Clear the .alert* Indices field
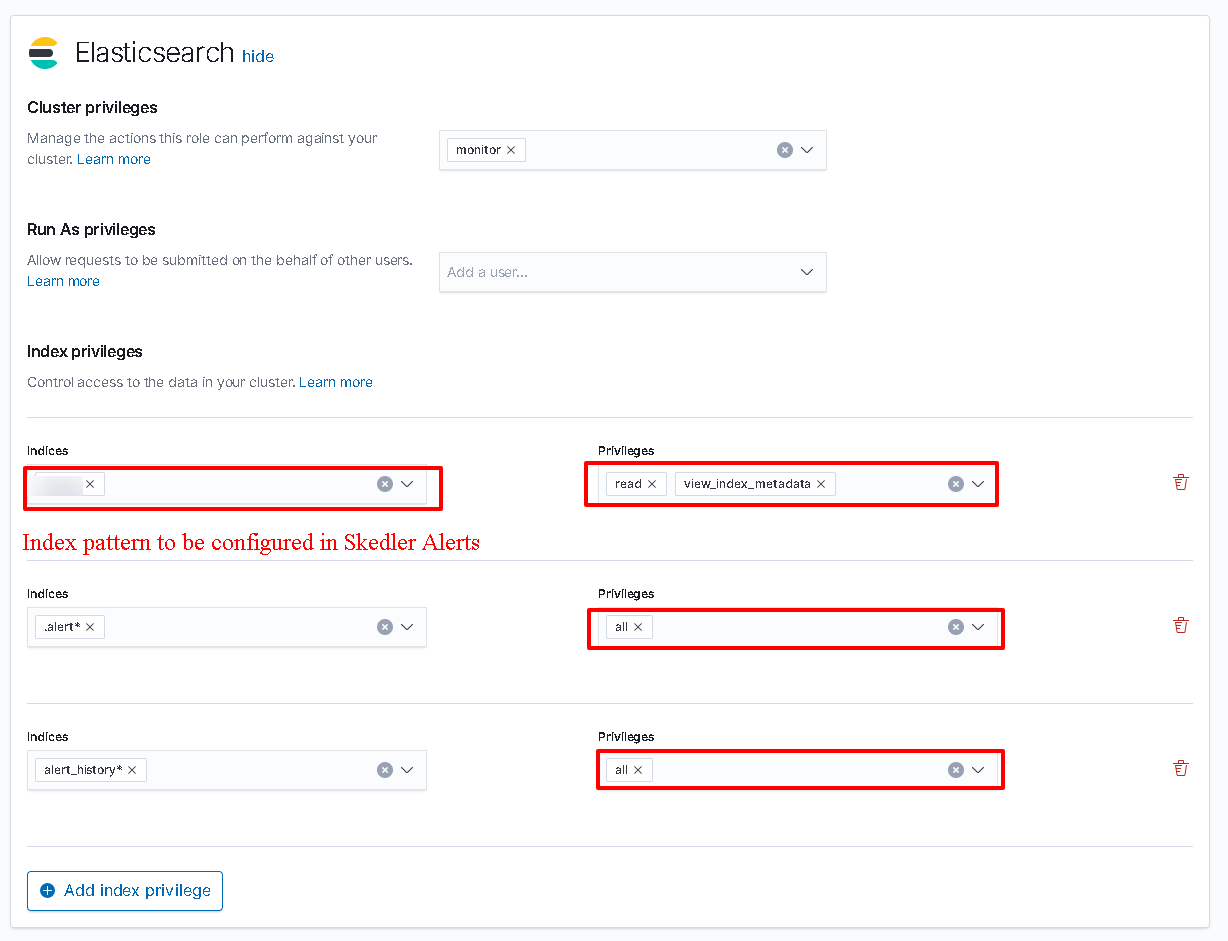 [x=385, y=627]
